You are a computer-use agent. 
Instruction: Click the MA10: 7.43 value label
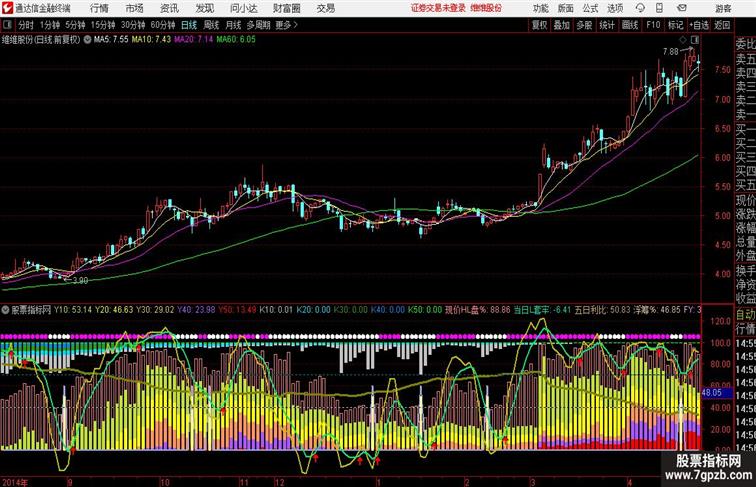pos(151,40)
